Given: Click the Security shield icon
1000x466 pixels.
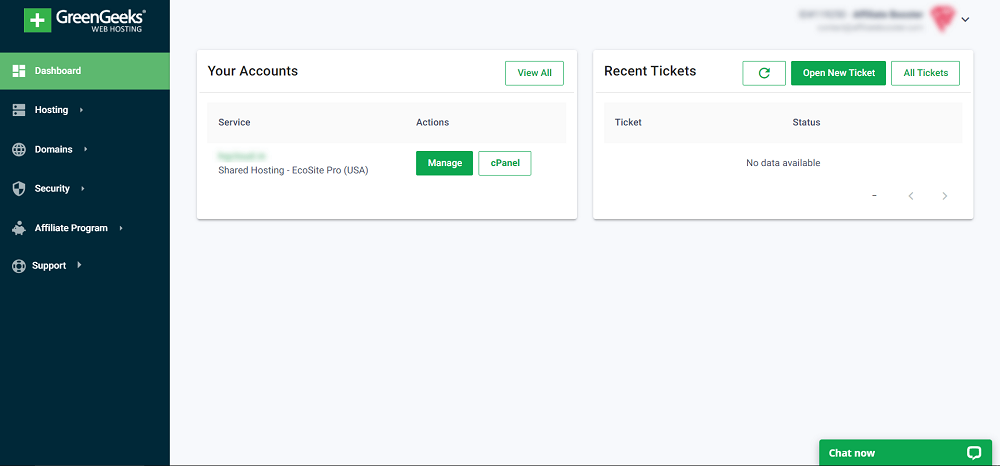Looking at the screenshot, I should coord(19,189).
